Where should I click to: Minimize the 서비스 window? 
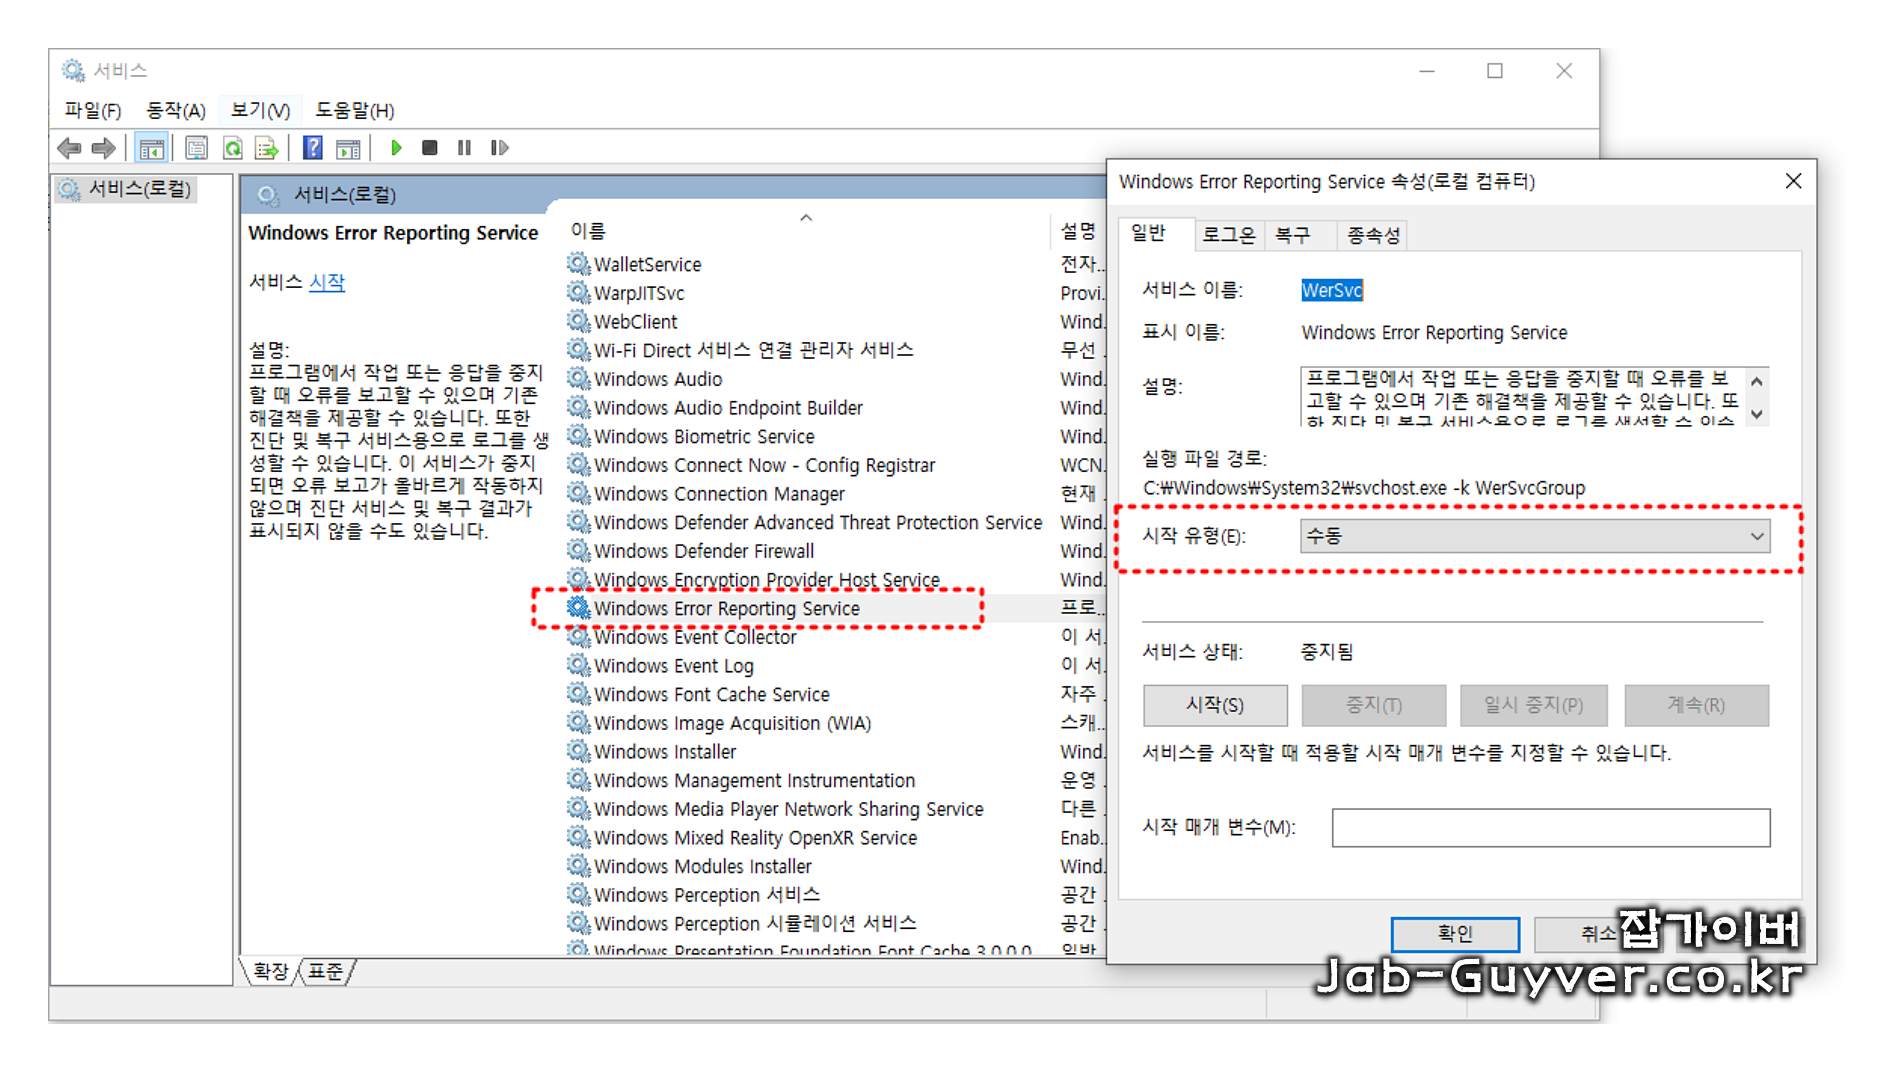coord(1427,71)
